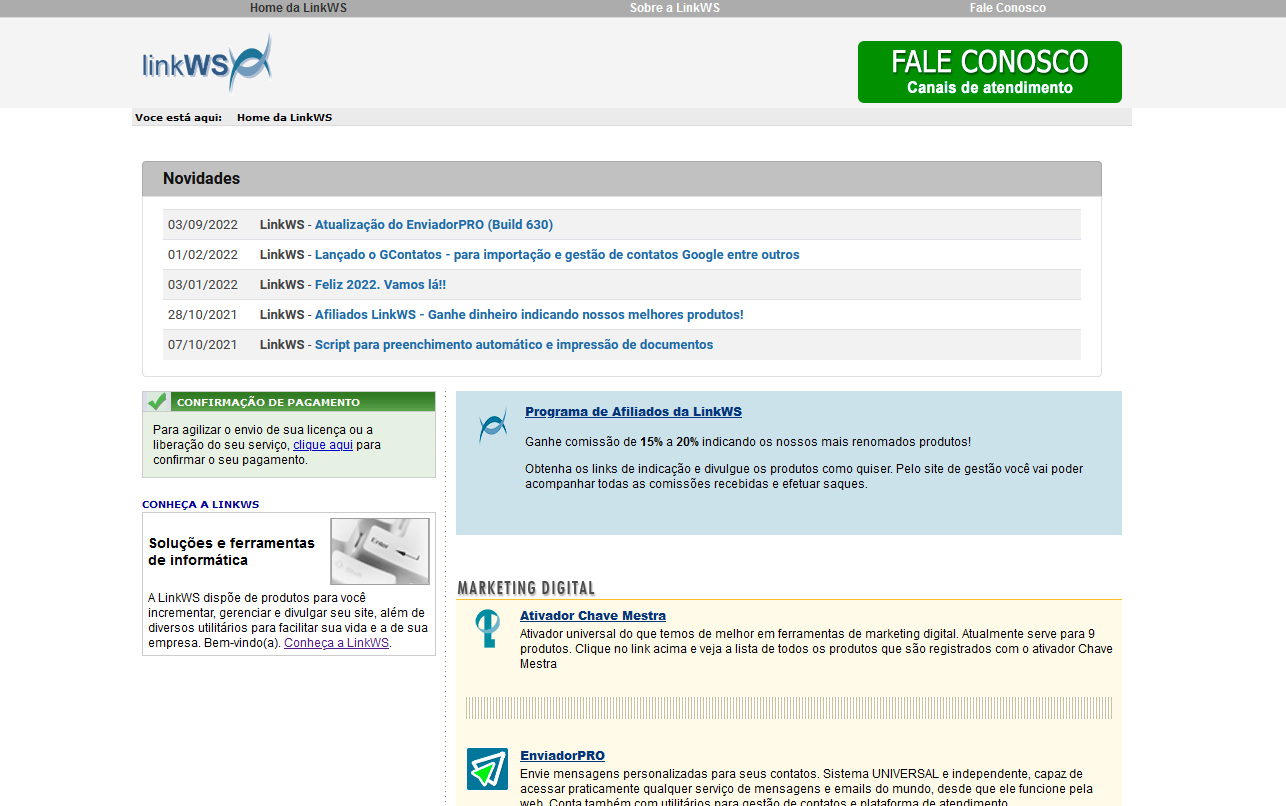Open Afiliados LinkWS news item
The width and height of the screenshot is (1286, 806).
[x=529, y=315]
